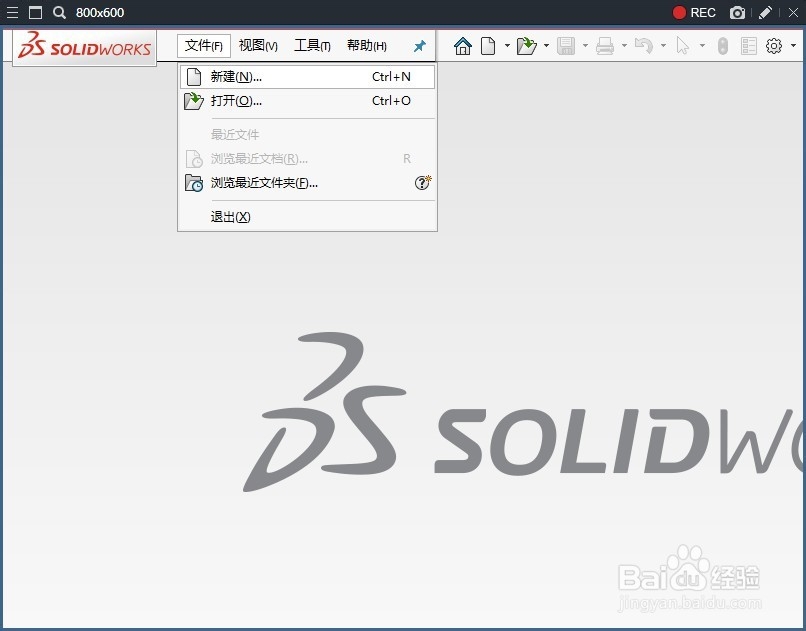Take a screenshot with the camera icon
Image resolution: width=806 pixels, height=631 pixels.
737,12
